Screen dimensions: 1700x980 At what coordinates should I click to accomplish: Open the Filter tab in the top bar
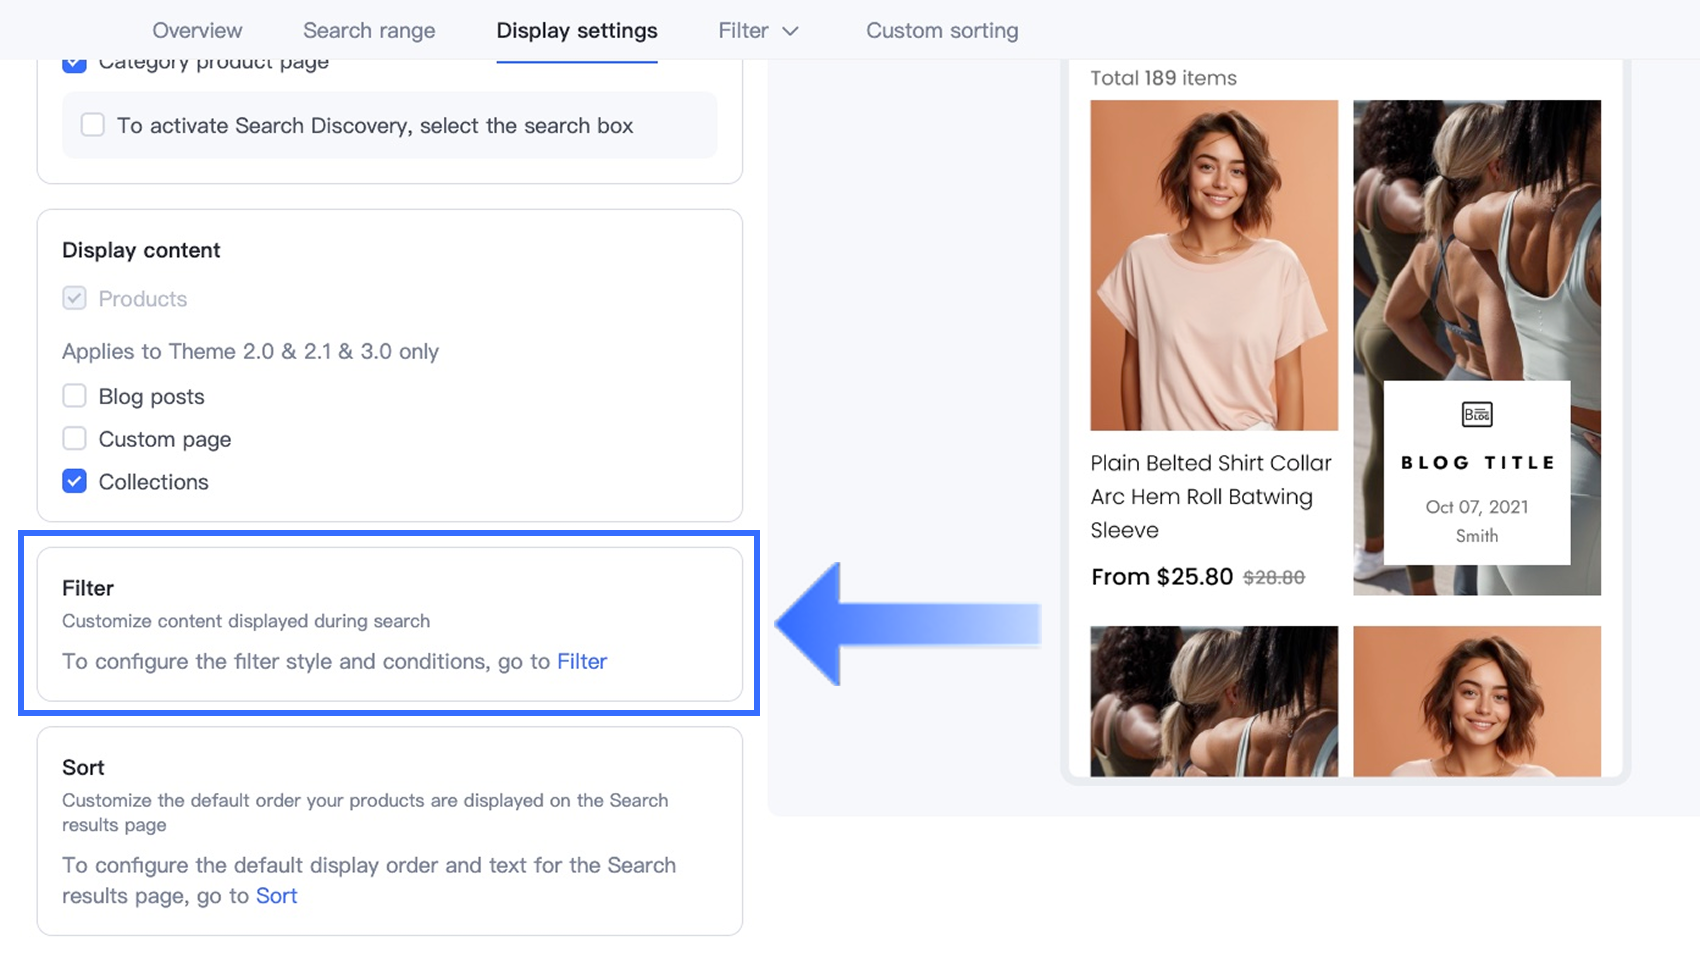click(x=743, y=30)
